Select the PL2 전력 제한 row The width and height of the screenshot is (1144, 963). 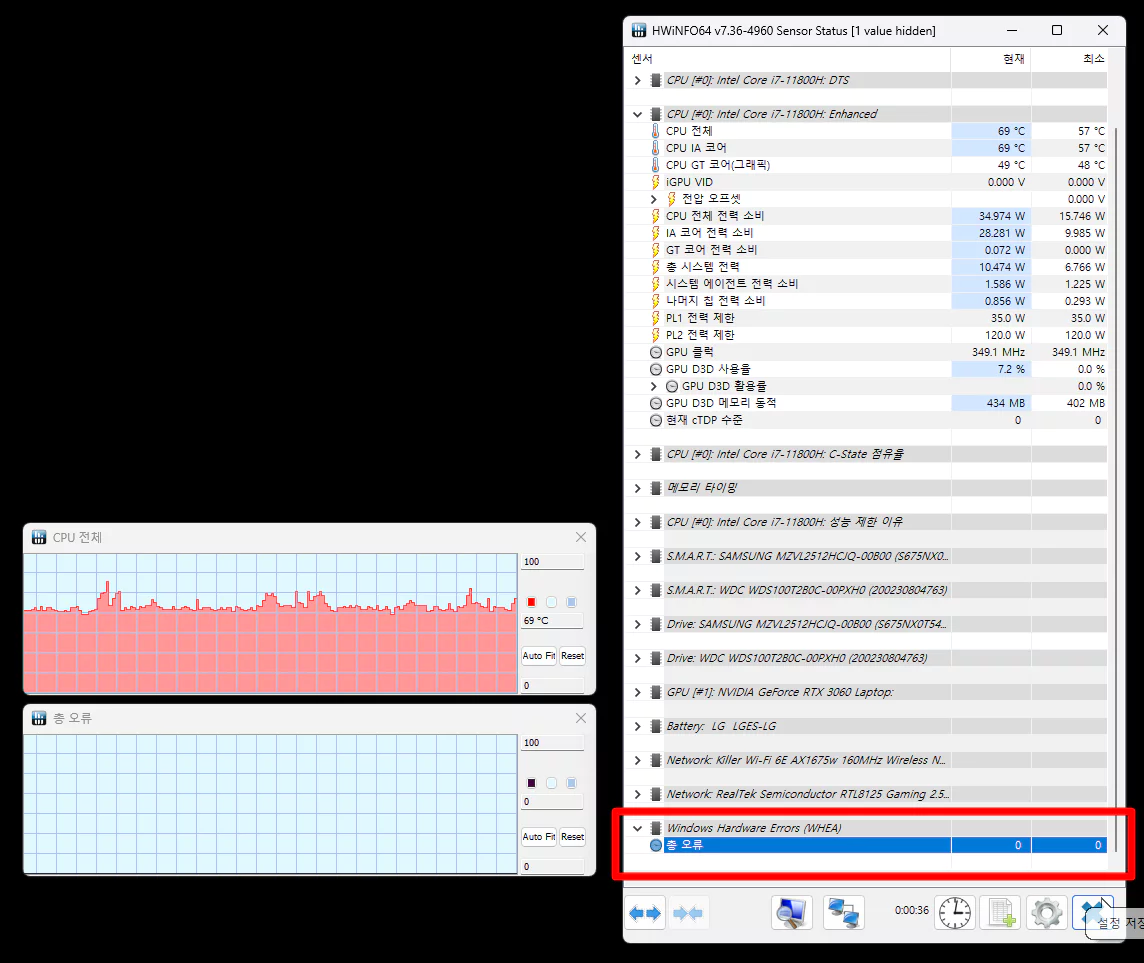866,335
